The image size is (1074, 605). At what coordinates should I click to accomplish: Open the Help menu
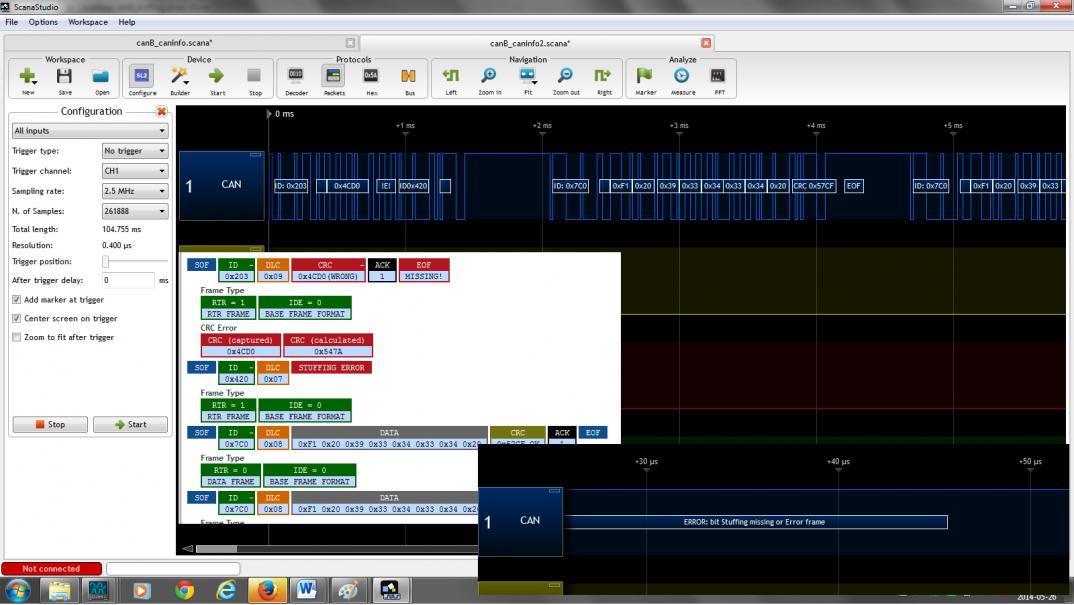[x=127, y=22]
